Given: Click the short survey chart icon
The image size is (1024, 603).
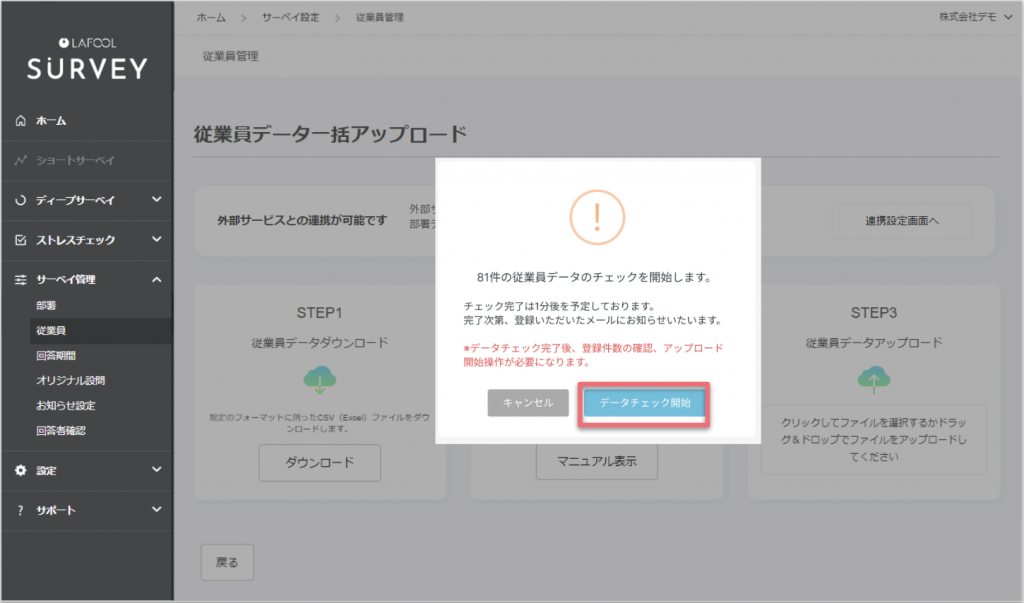Looking at the screenshot, I should tap(21, 160).
